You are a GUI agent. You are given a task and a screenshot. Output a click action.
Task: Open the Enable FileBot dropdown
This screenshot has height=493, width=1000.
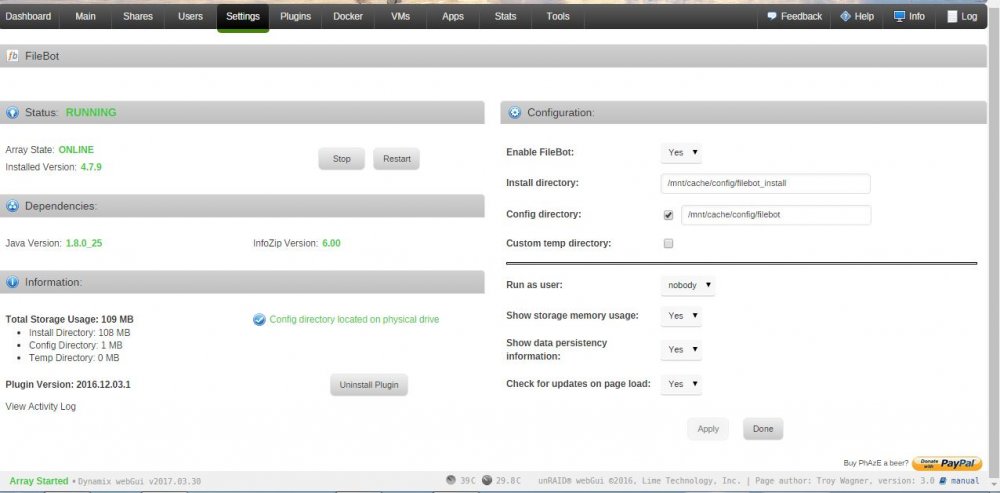pyautogui.click(x=681, y=152)
